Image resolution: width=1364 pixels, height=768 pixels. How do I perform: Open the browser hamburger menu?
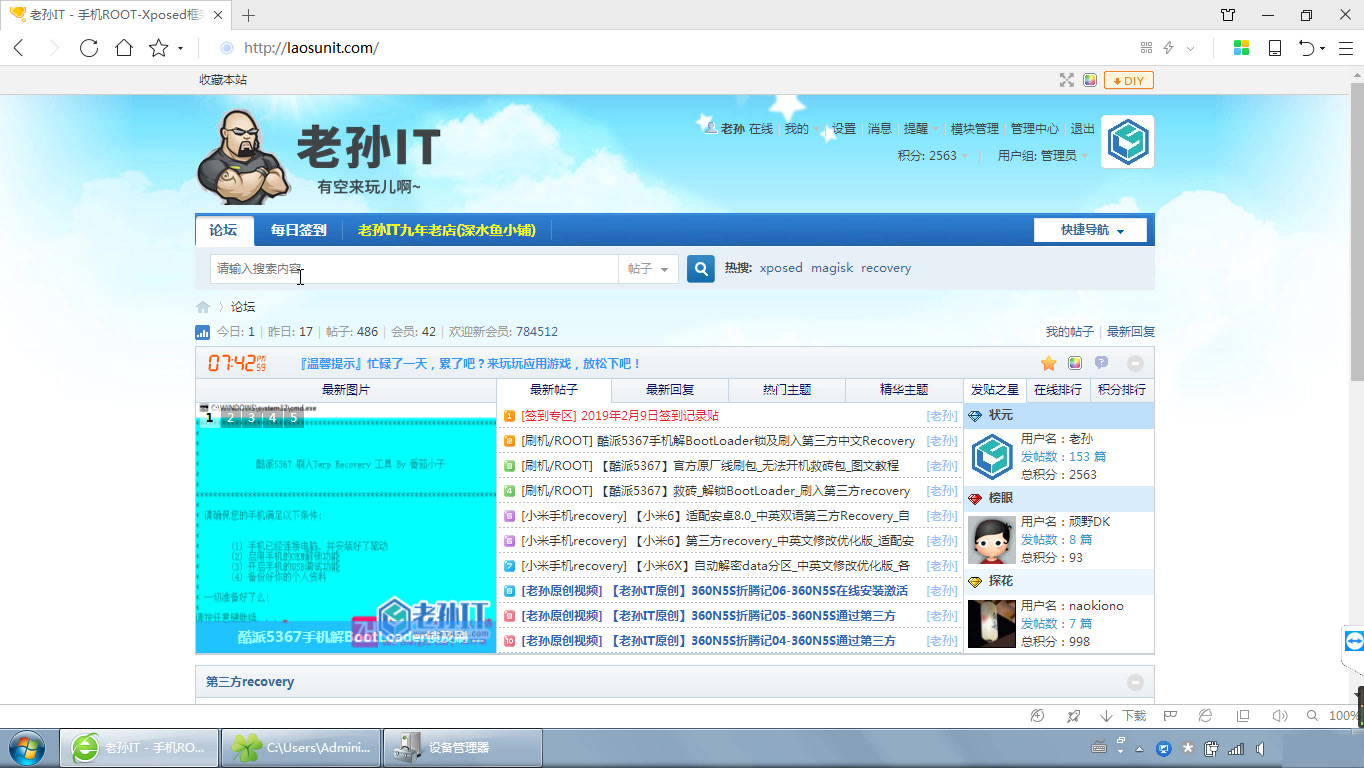click(x=1344, y=48)
